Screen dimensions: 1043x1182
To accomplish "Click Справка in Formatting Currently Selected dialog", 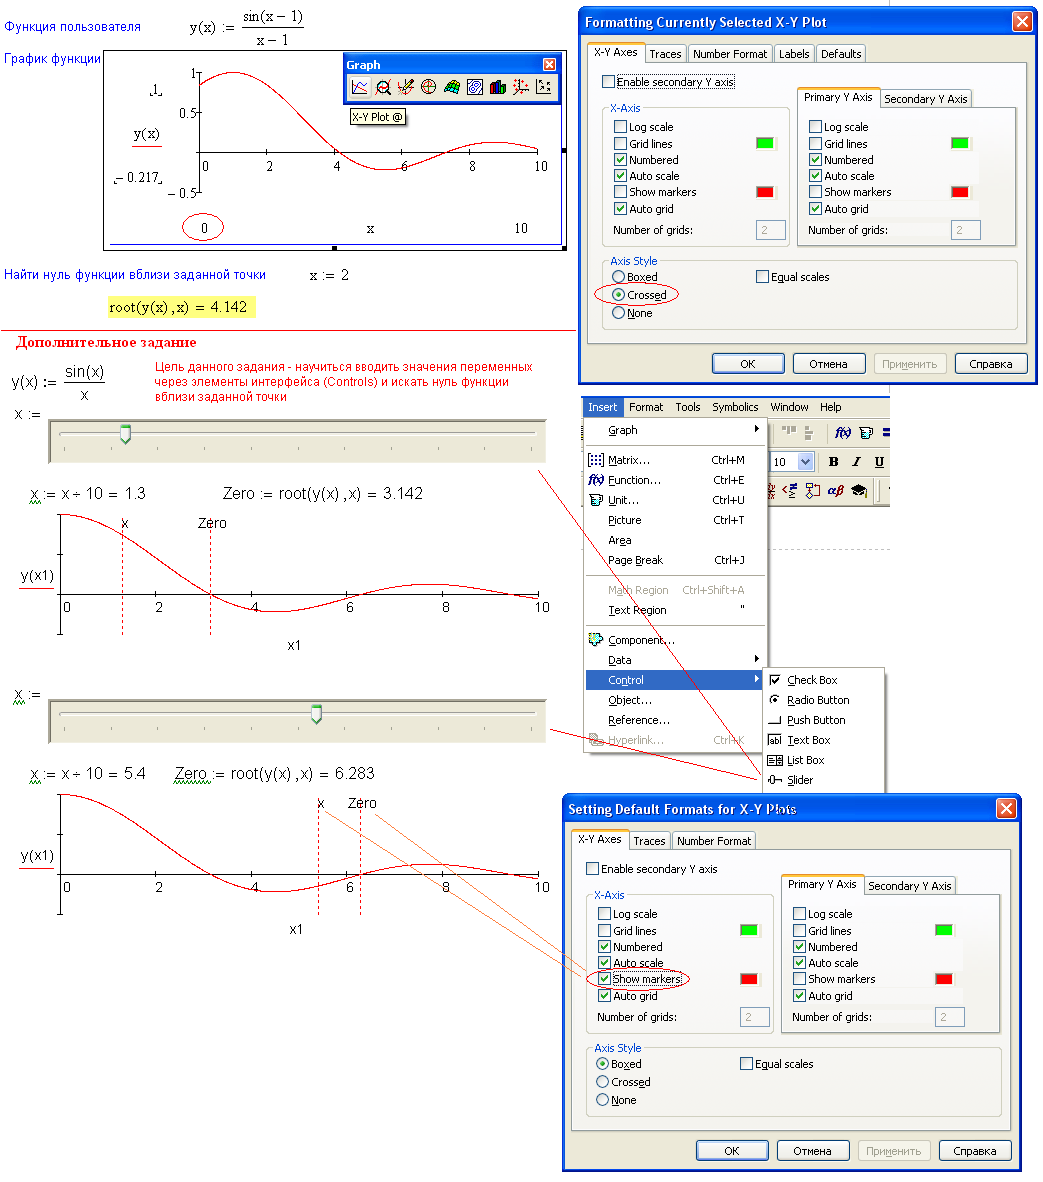I will [991, 363].
